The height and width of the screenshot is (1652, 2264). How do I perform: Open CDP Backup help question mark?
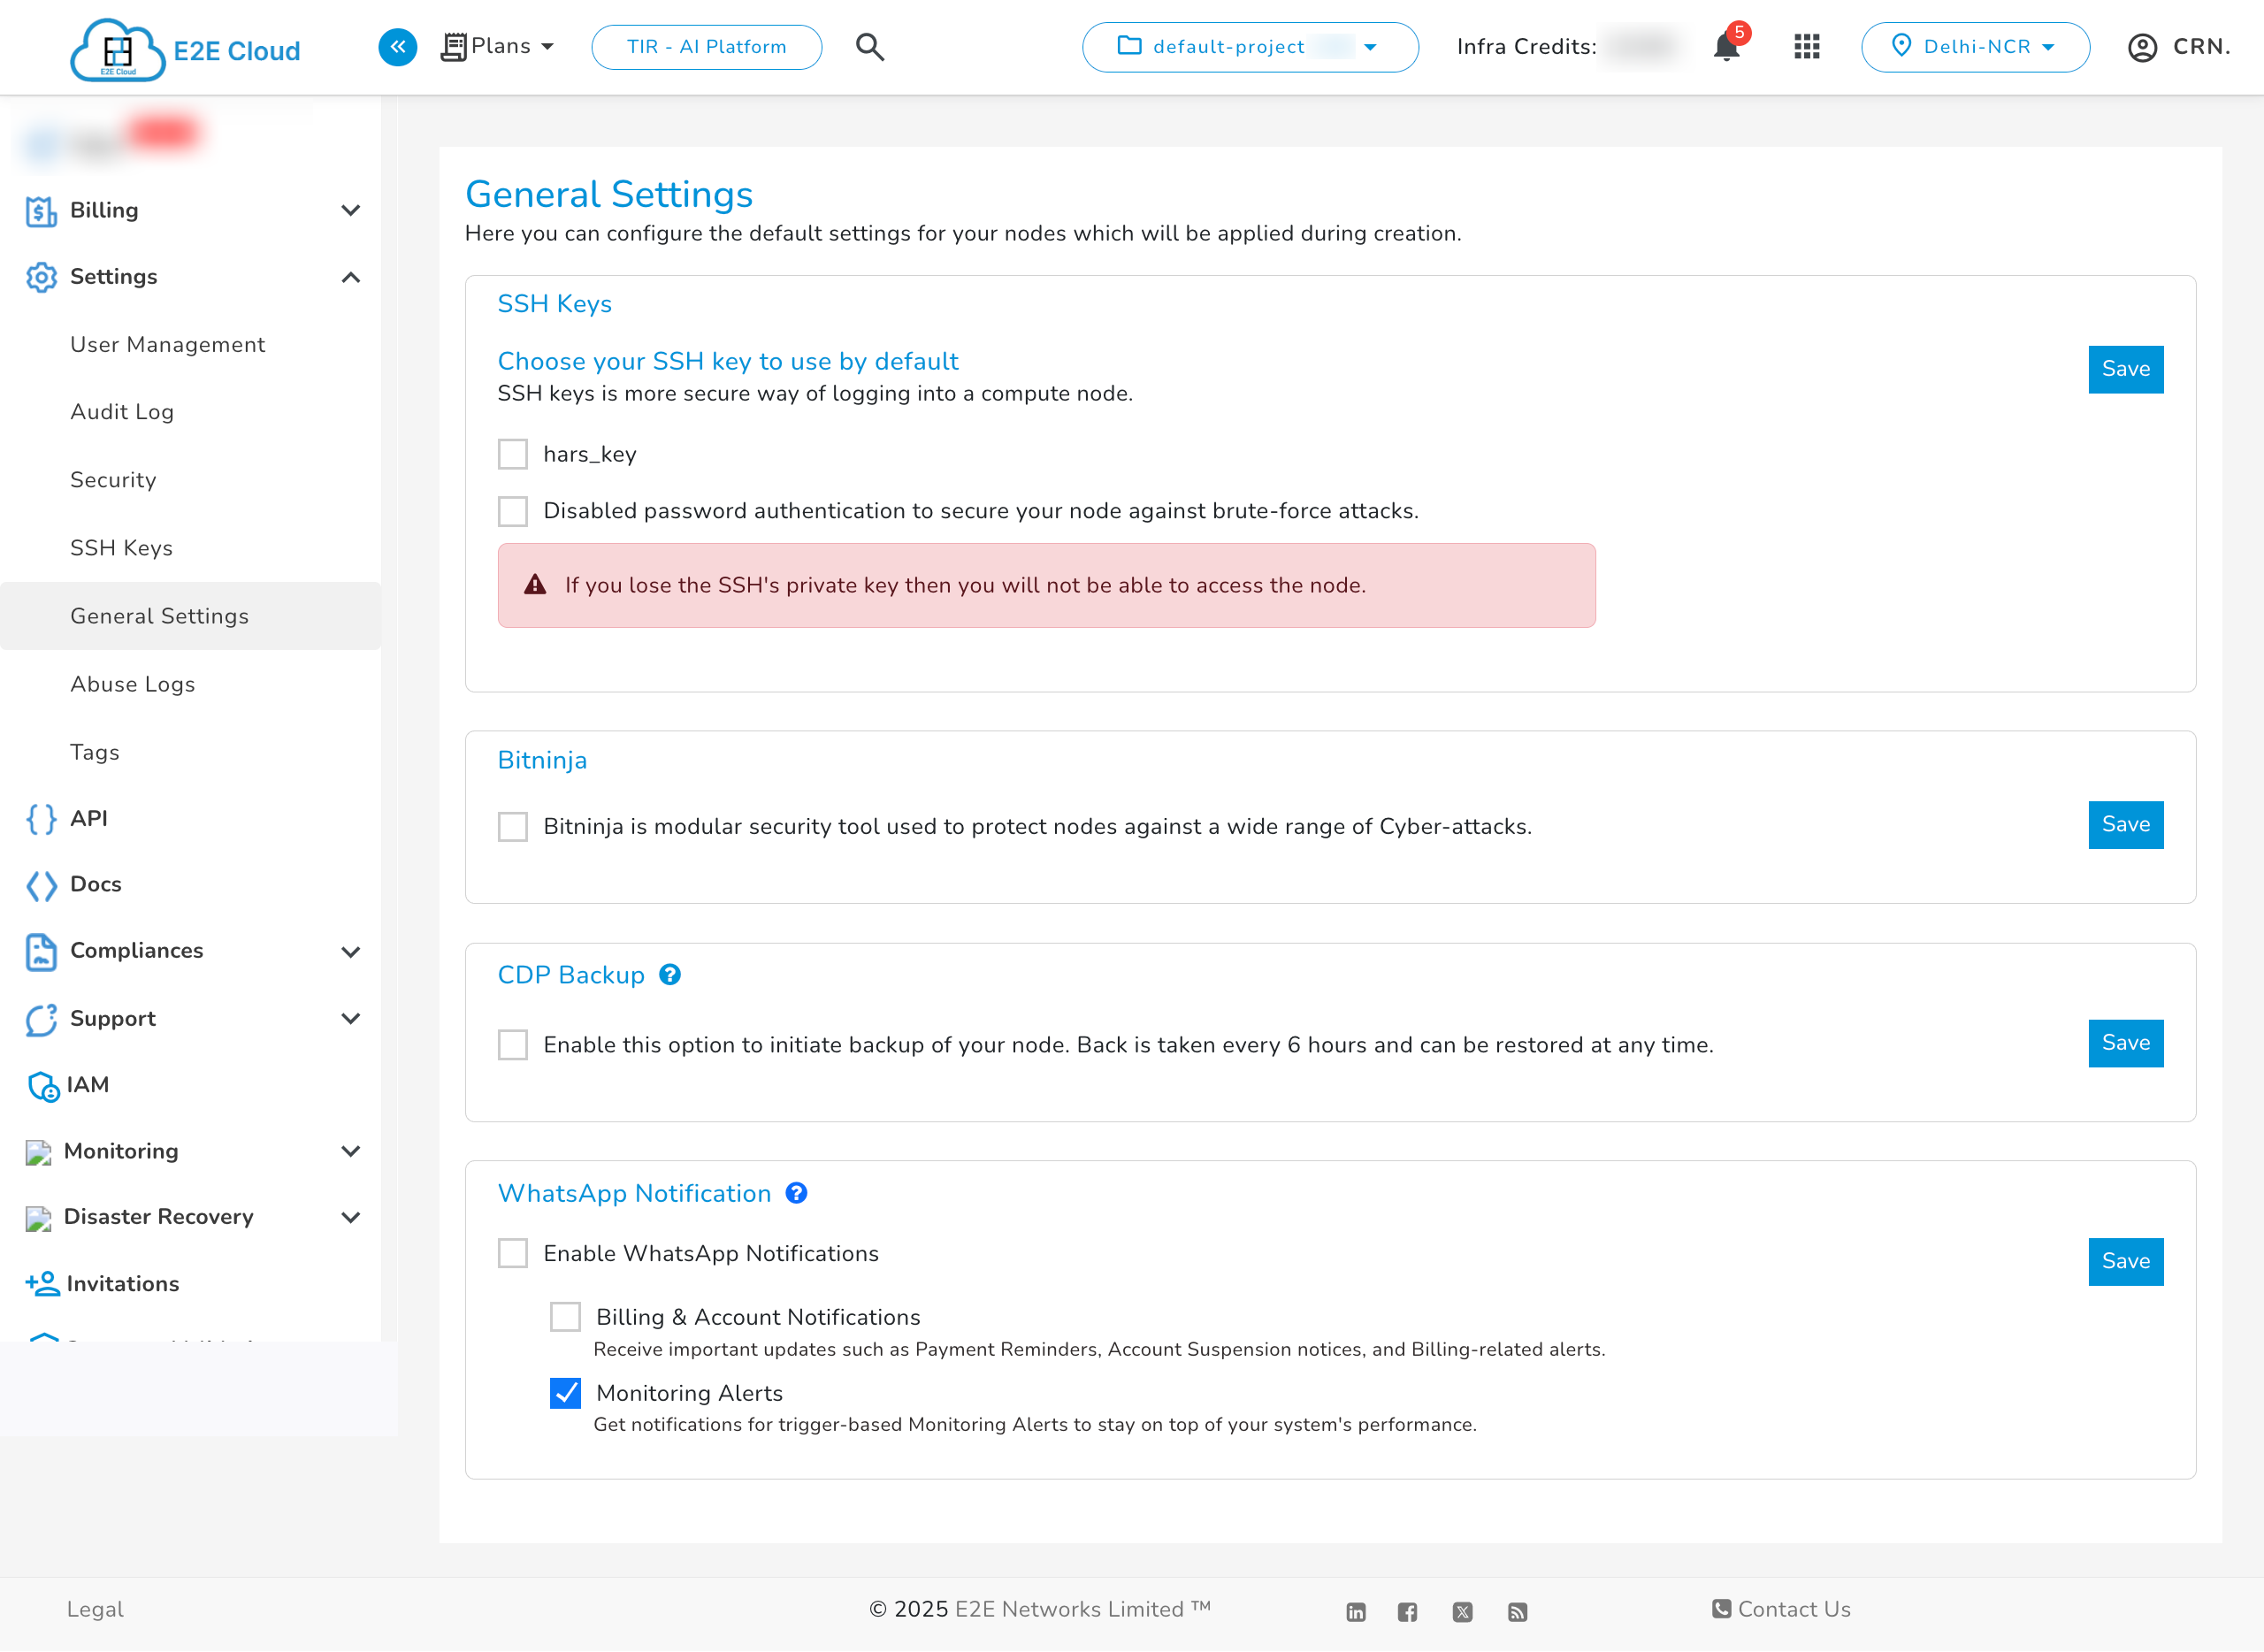coord(669,974)
